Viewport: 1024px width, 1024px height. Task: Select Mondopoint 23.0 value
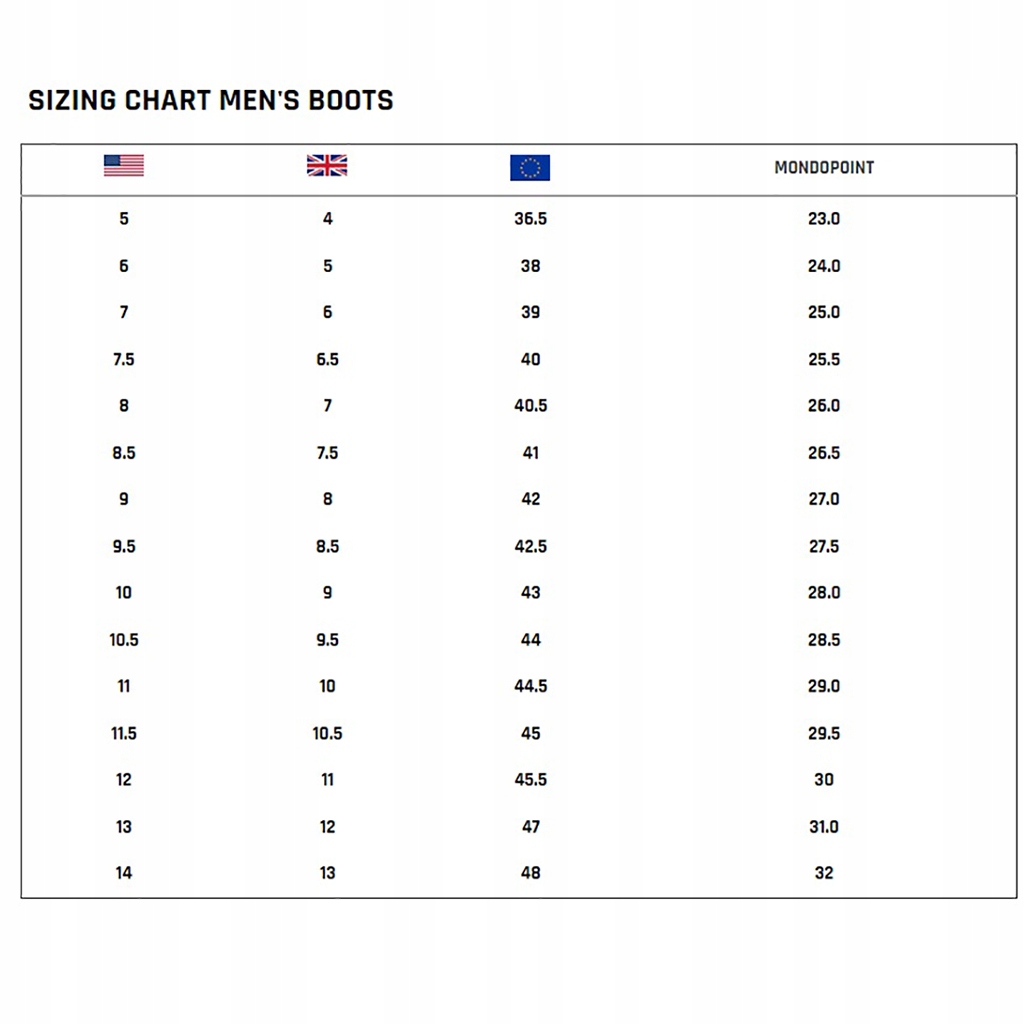(x=824, y=219)
